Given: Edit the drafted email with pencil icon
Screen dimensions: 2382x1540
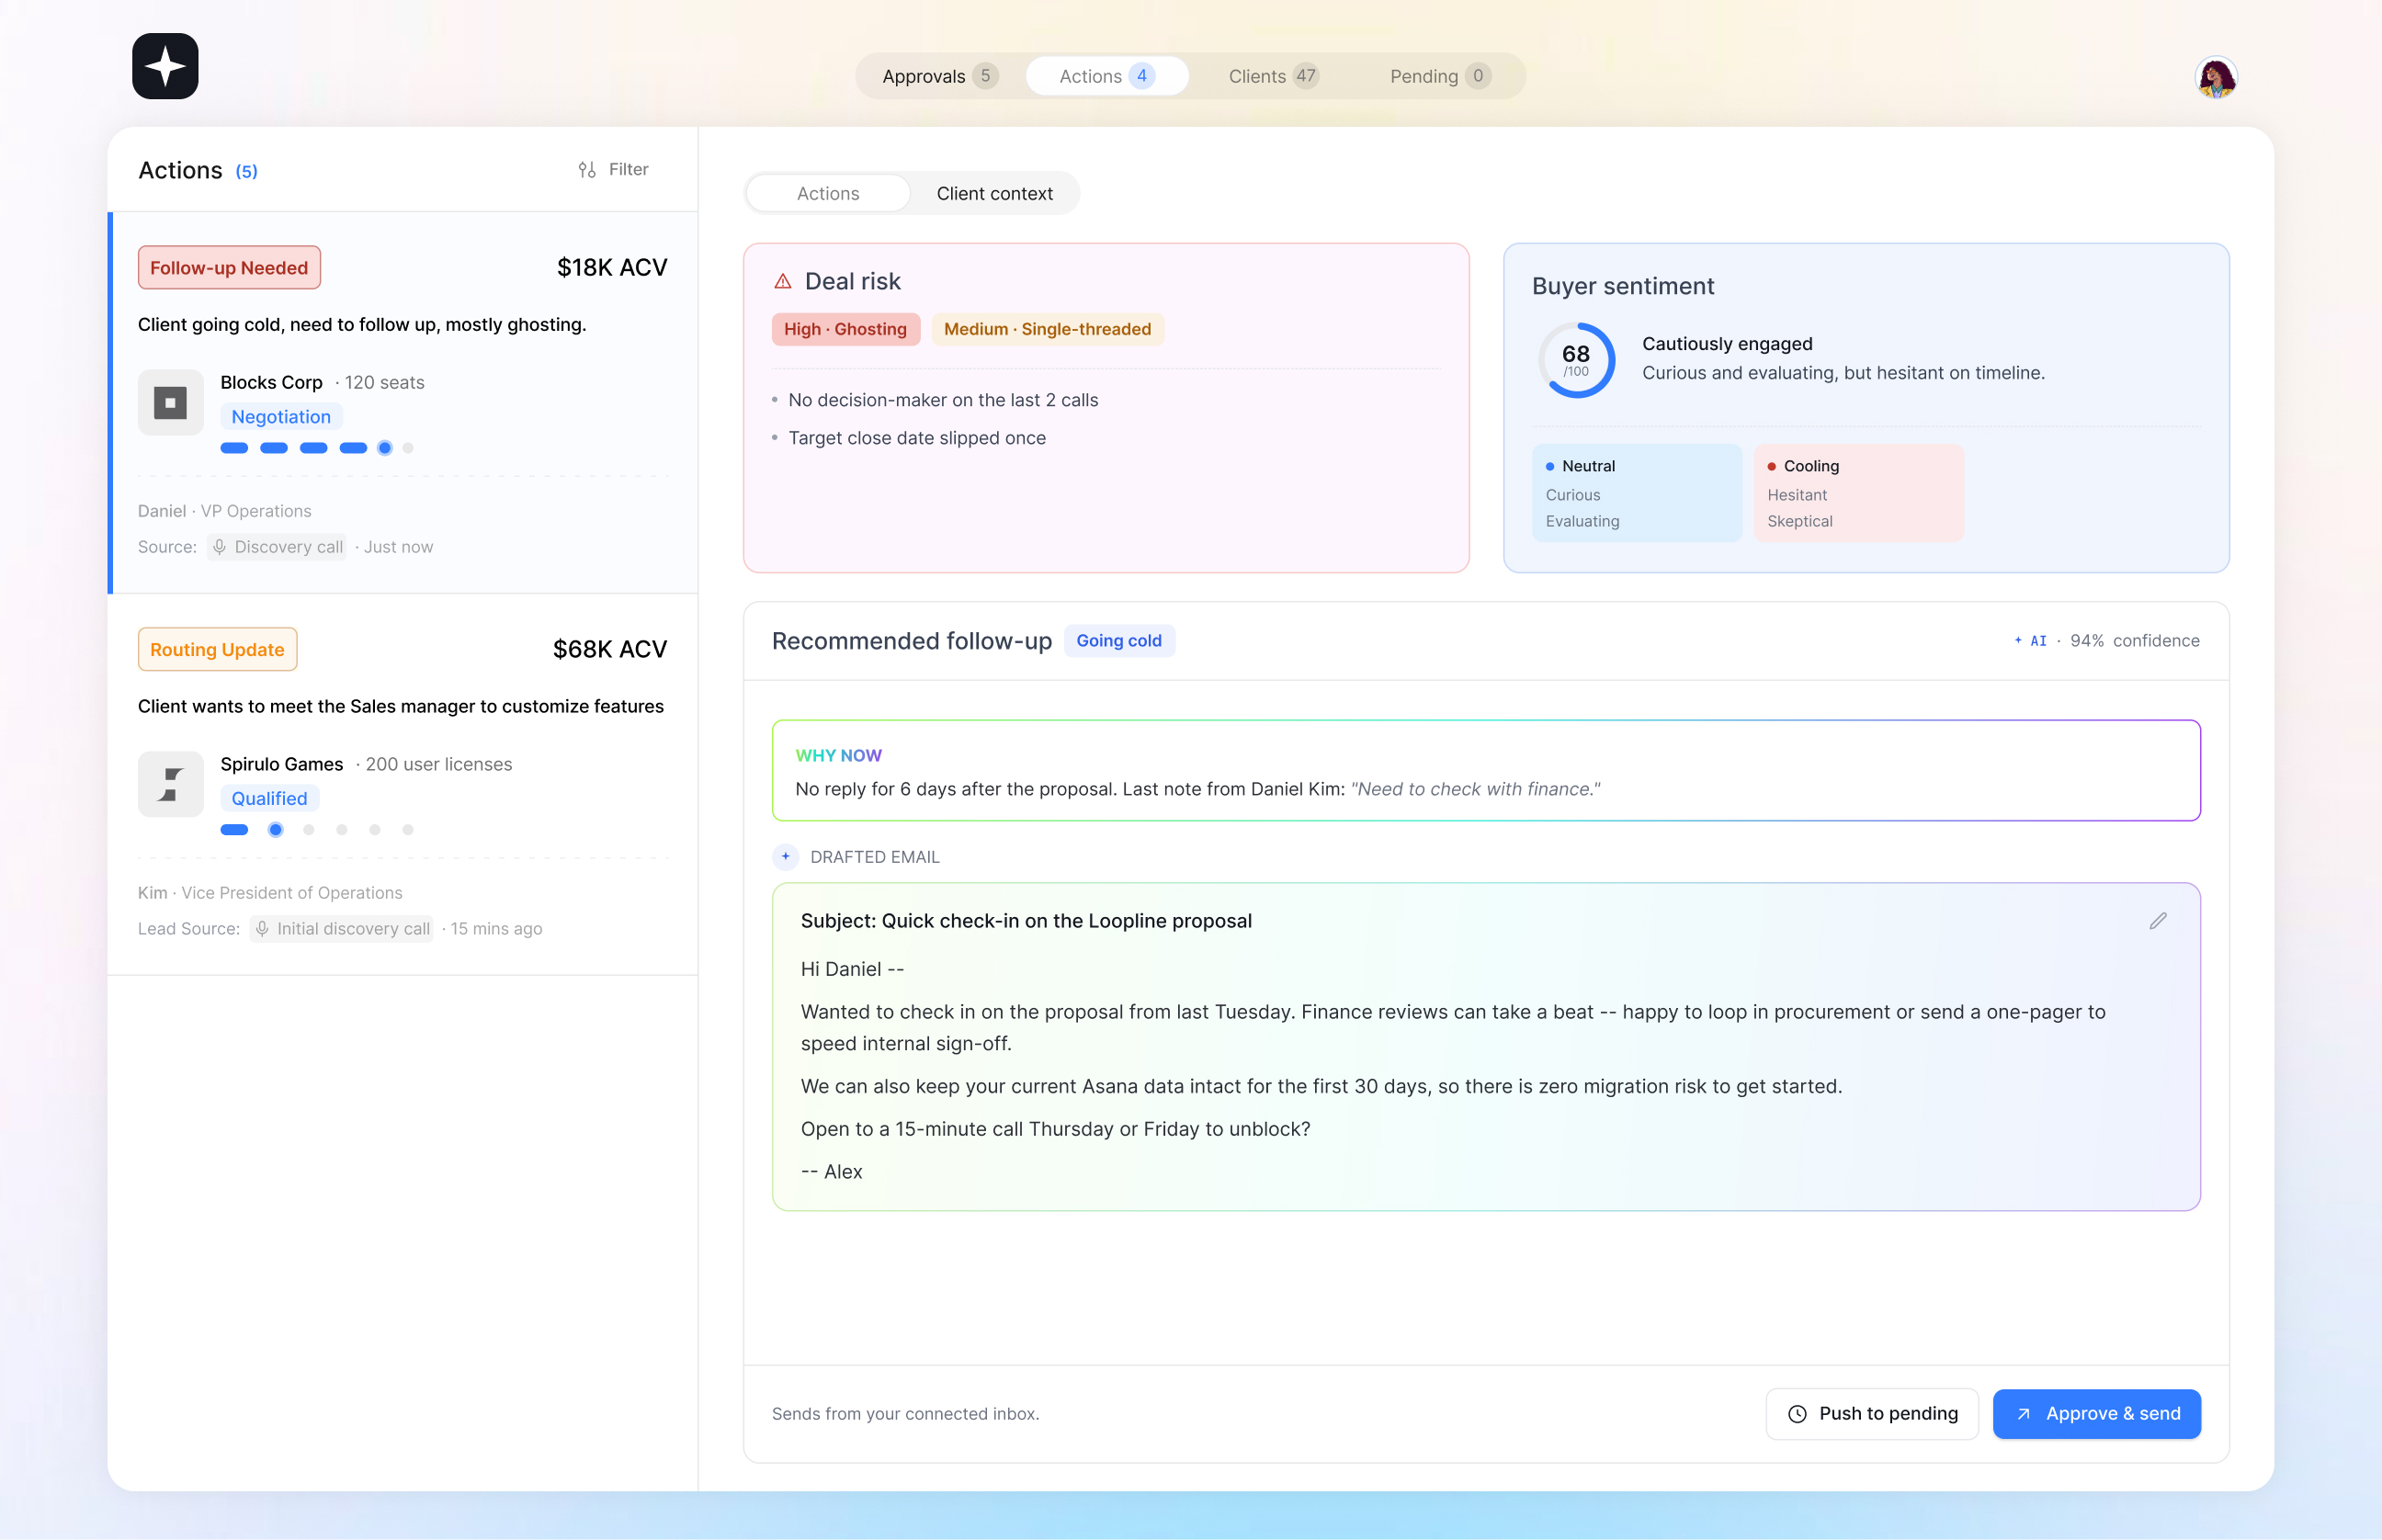Looking at the screenshot, I should point(2158,921).
